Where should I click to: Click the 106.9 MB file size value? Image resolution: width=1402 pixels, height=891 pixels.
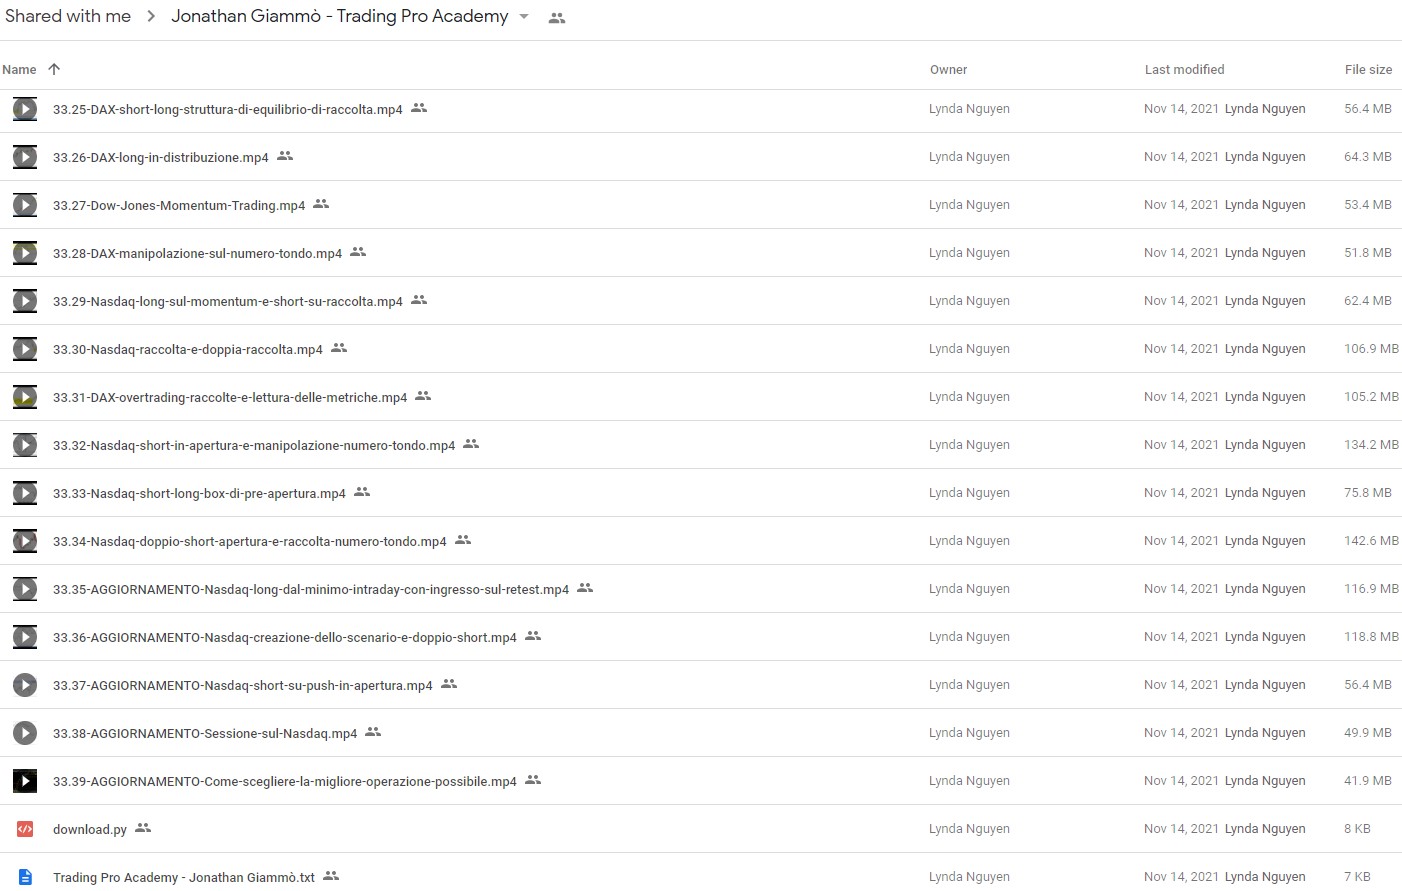click(1371, 349)
